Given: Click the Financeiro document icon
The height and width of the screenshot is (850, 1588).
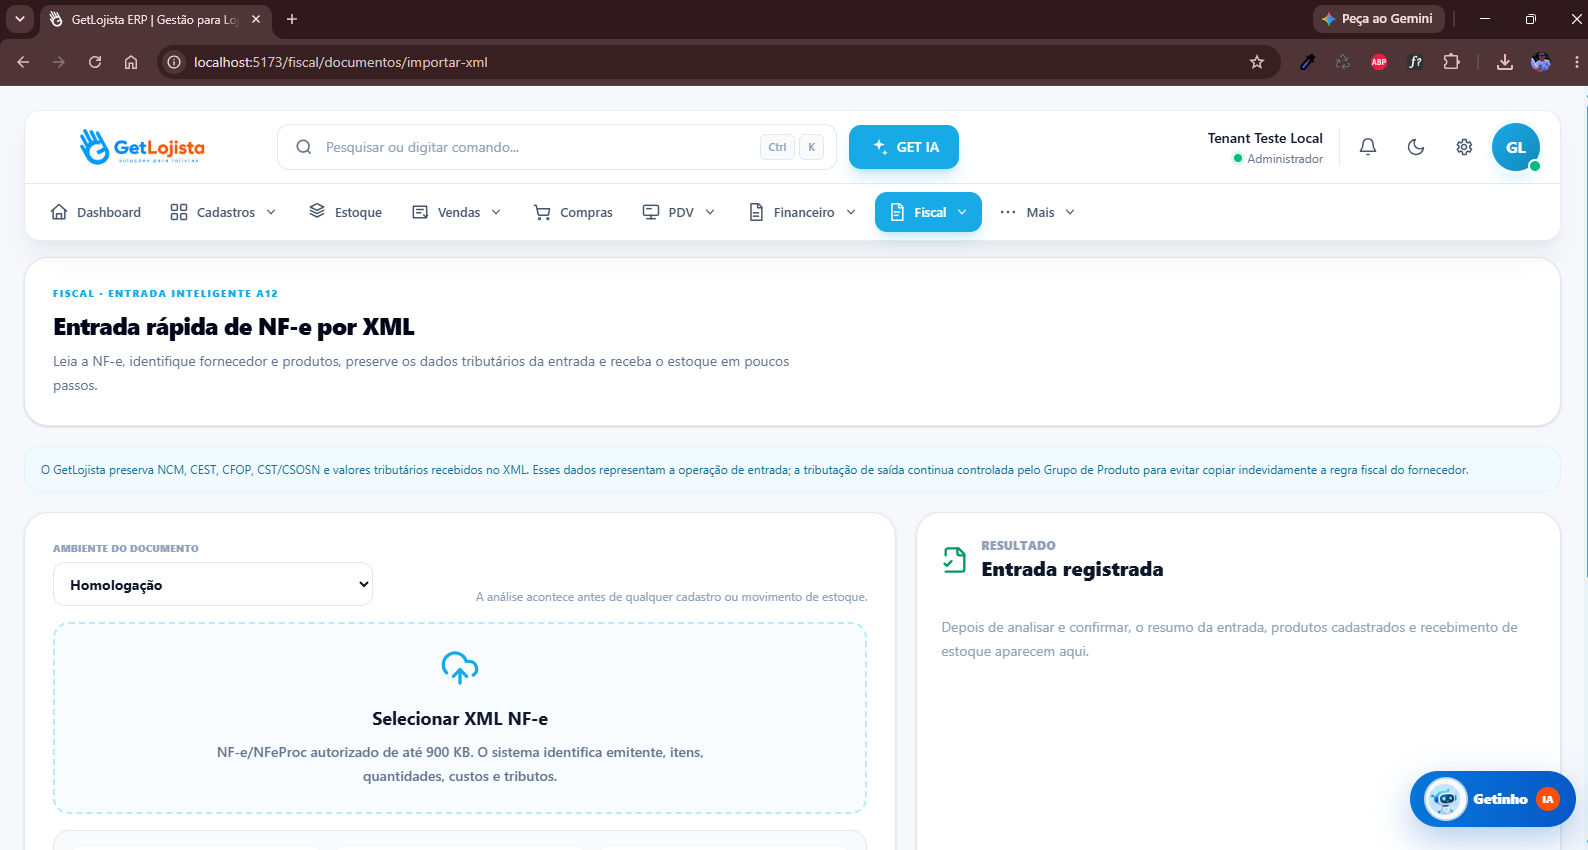Looking at the screenshot, I should (756, 212).
